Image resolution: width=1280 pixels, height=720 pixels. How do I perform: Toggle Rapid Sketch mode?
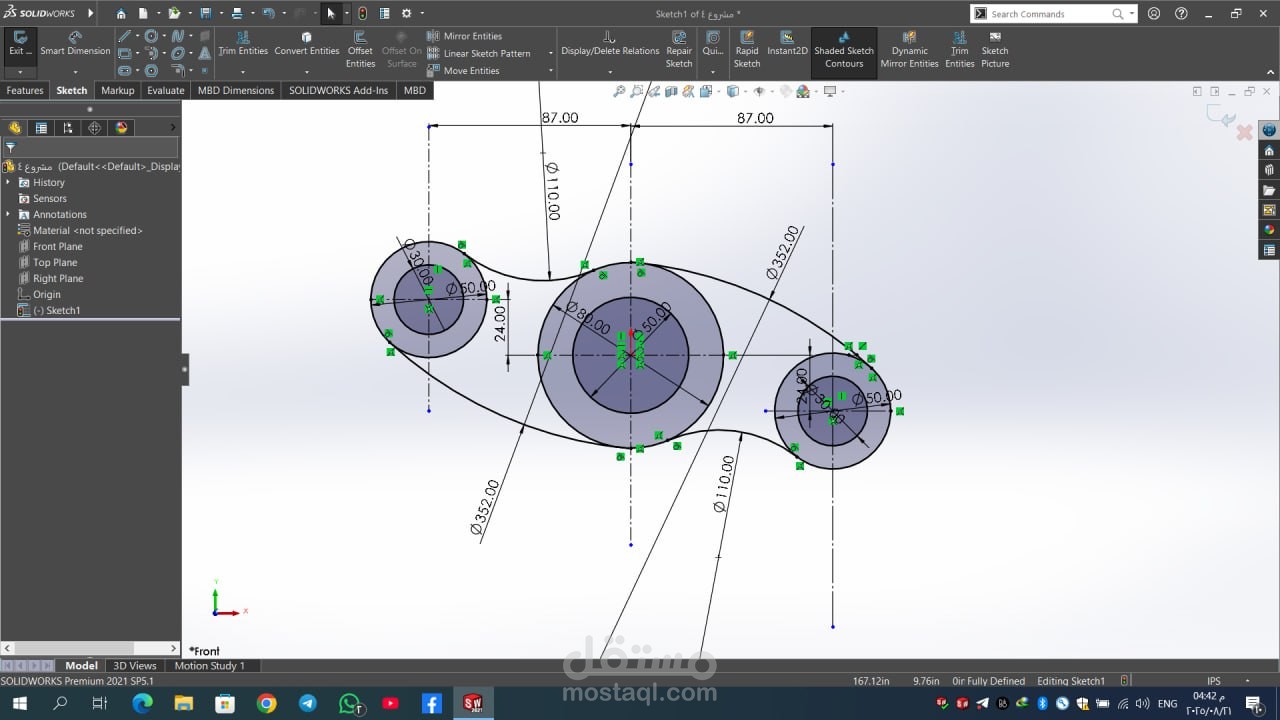(747, 50)
